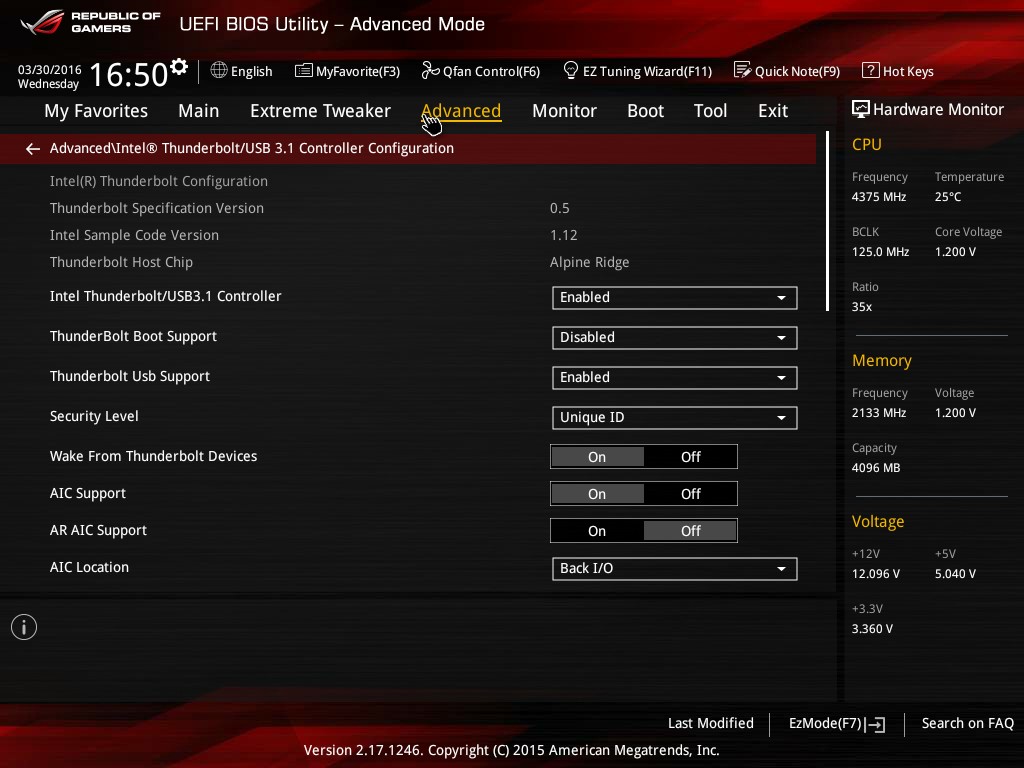Click Wake From Thunderbolt Devices label
1024x768 pixels.
tap(153, 456)
